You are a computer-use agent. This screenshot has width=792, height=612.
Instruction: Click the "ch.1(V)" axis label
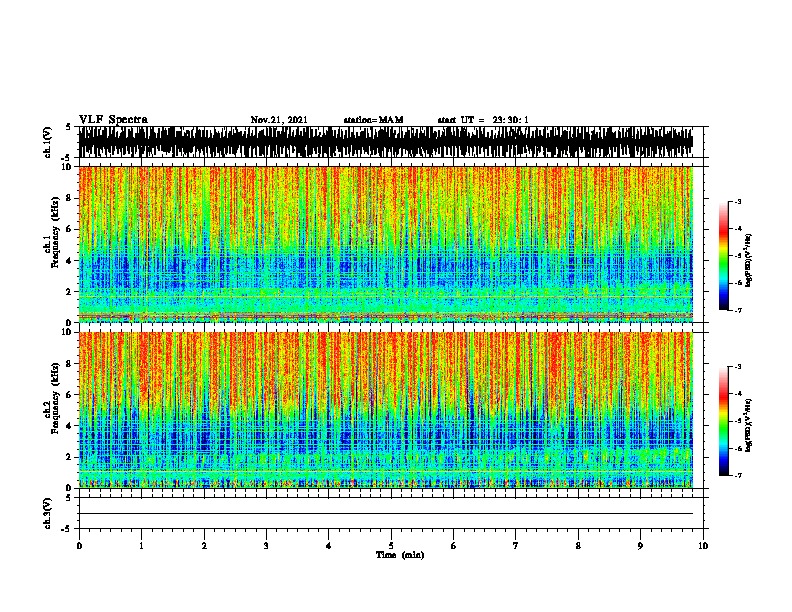[48, 142]
